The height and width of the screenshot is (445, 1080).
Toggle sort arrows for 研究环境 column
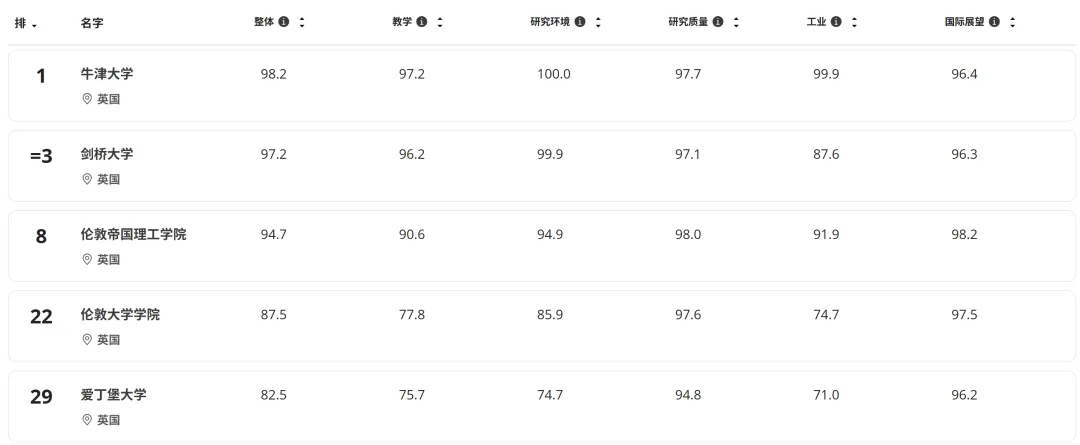pyautogui.click(x=598, y=22)
